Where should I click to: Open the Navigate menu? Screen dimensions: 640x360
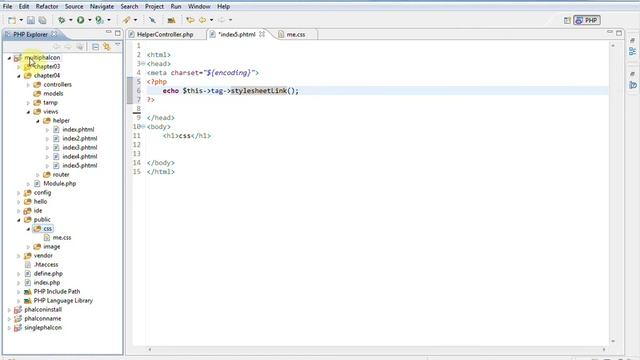click(x=102, y=7)
